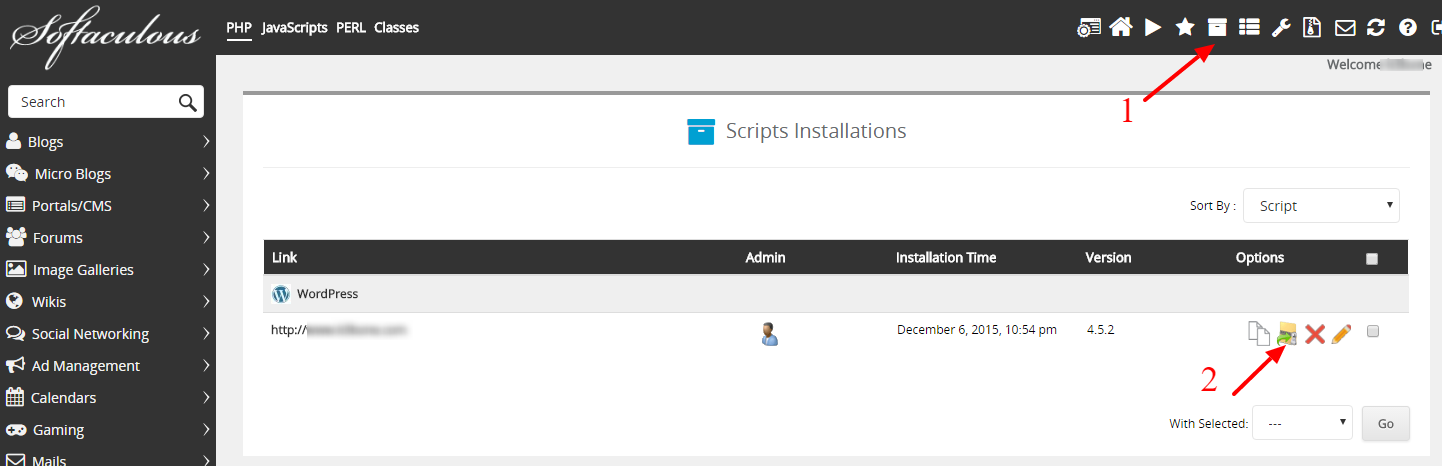Open the blurred installation URL link
Image resolution: width=1442 pixels, height=466 pixels.
pyautogui.click(x=341, y=329)
